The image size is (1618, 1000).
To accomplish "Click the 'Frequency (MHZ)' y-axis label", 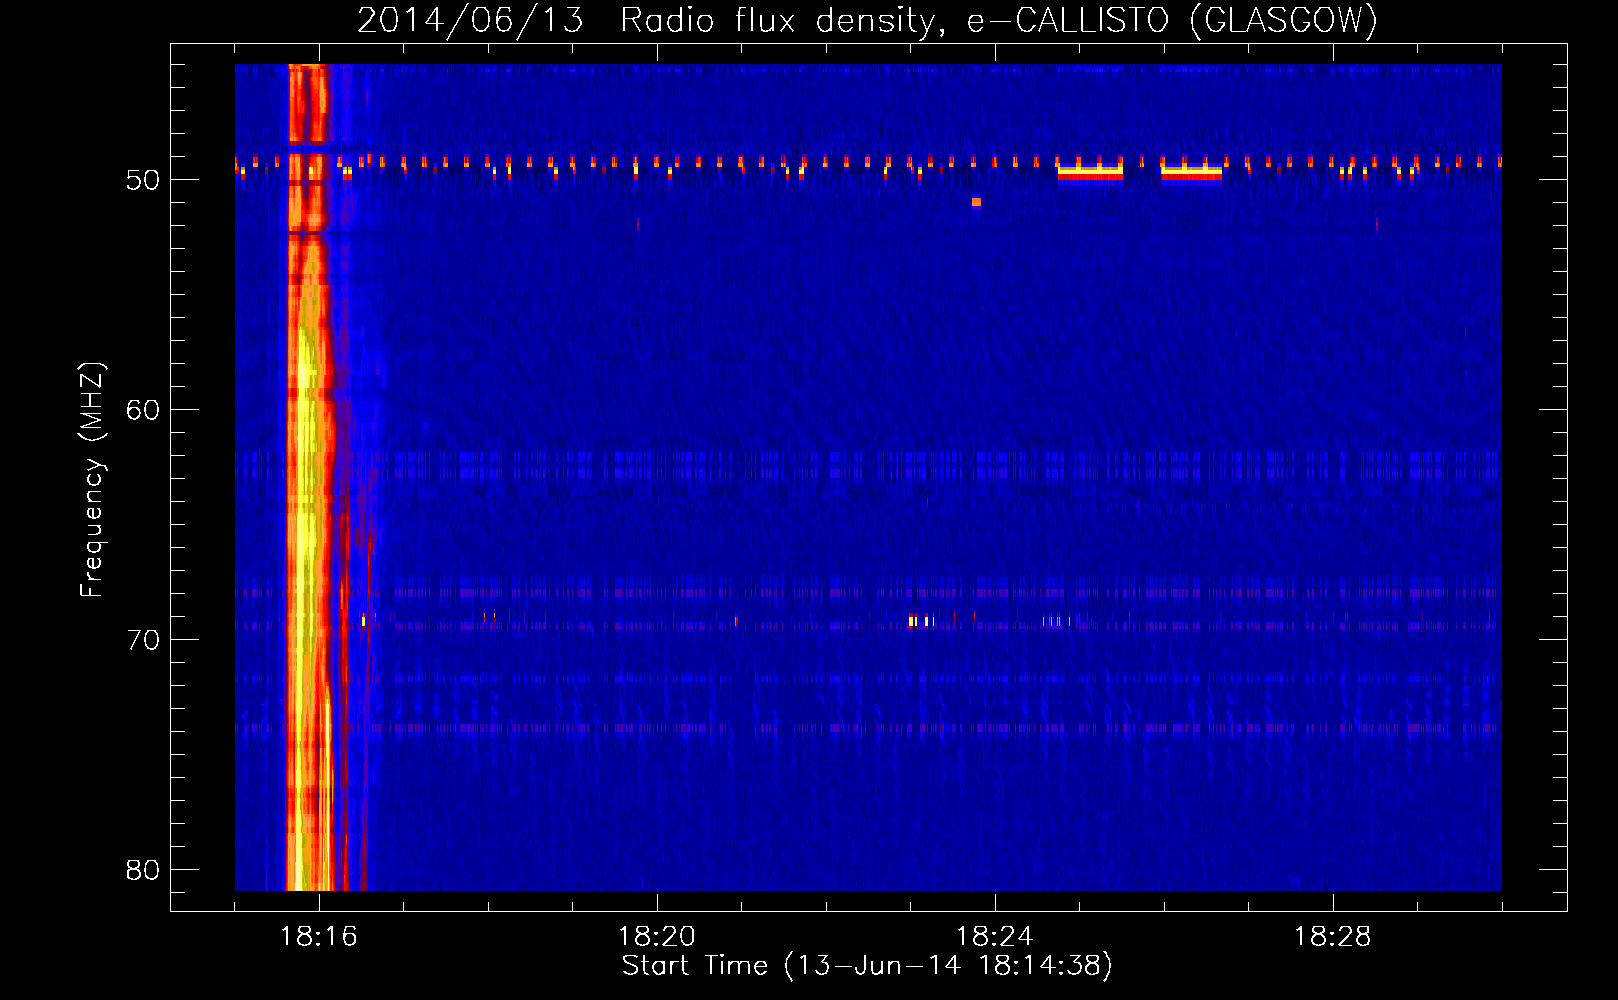I will (x=92, y=480).
